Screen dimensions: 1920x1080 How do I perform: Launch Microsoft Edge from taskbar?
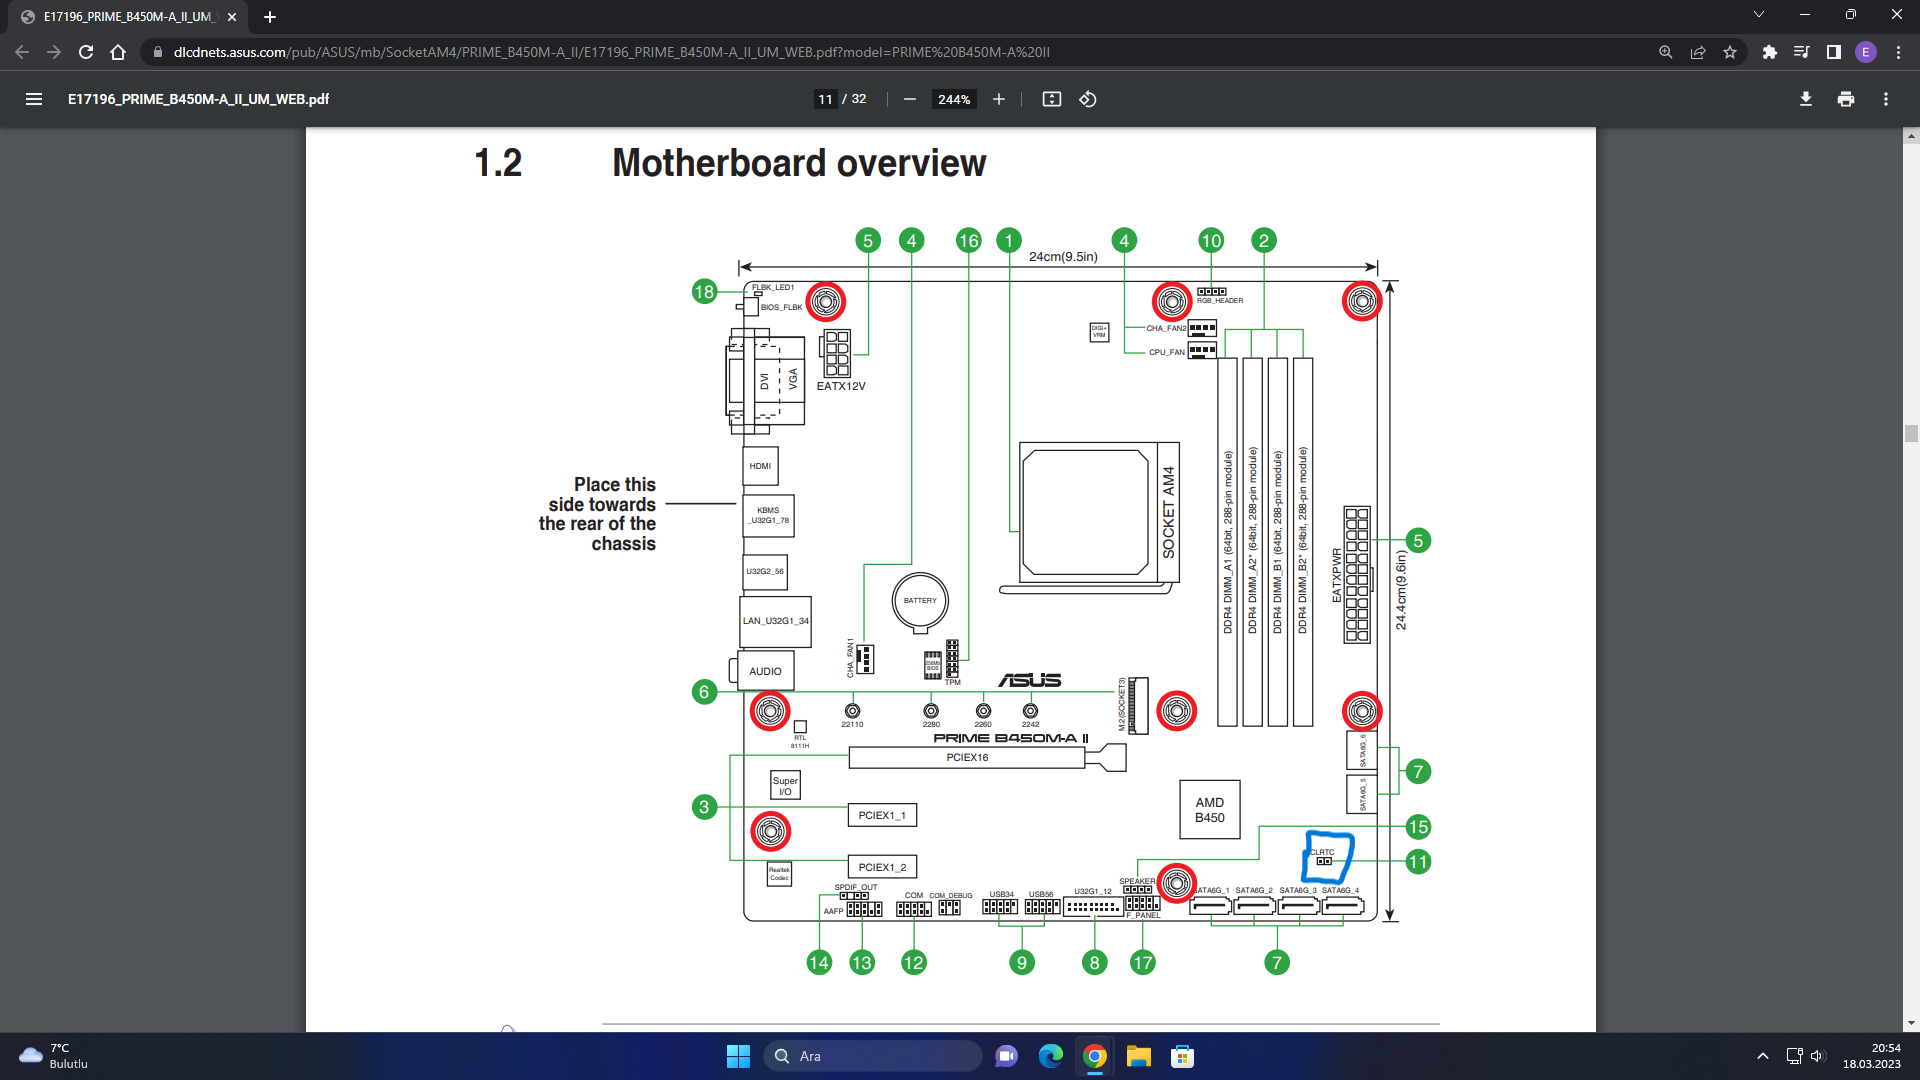tap(1051, 1056)
